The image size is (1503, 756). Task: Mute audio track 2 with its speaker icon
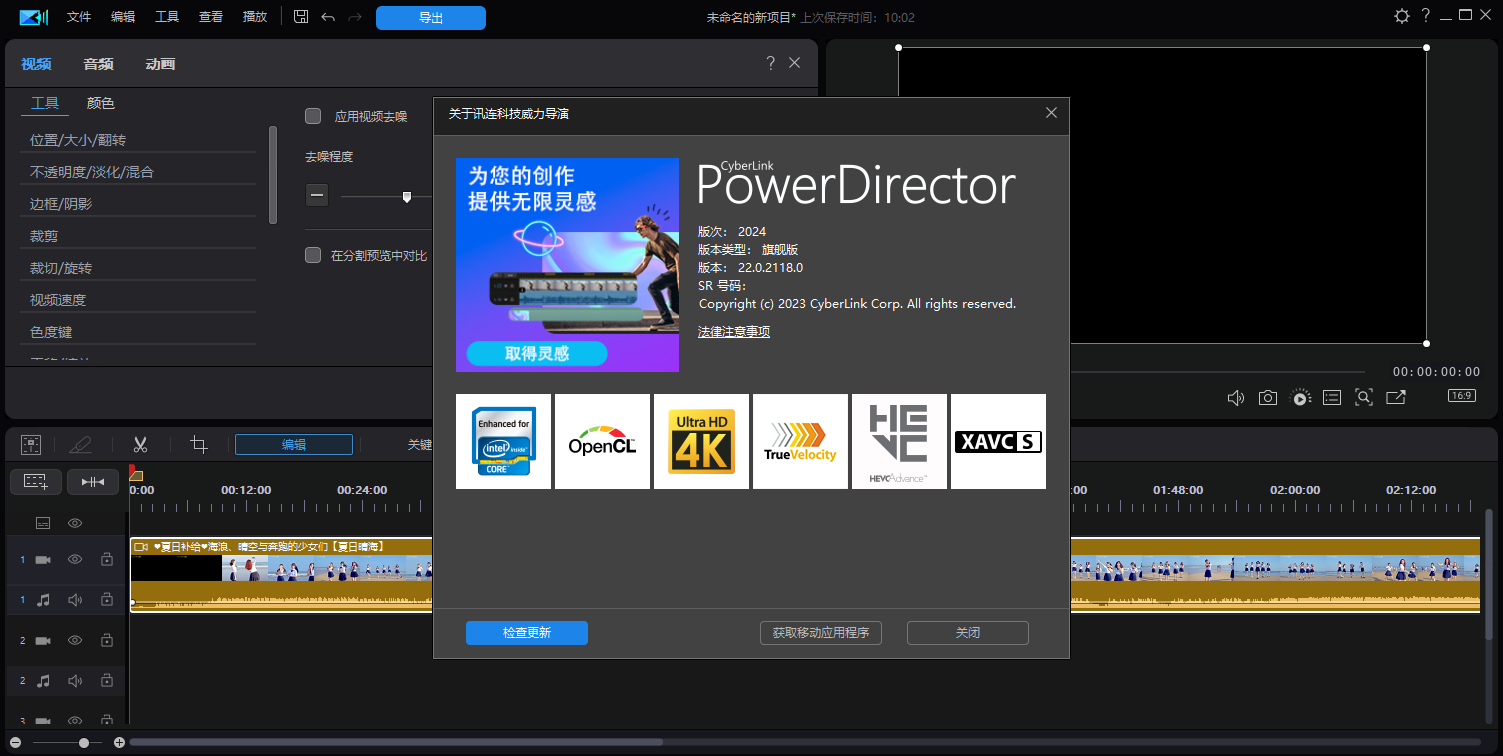[x=75, y=680]
